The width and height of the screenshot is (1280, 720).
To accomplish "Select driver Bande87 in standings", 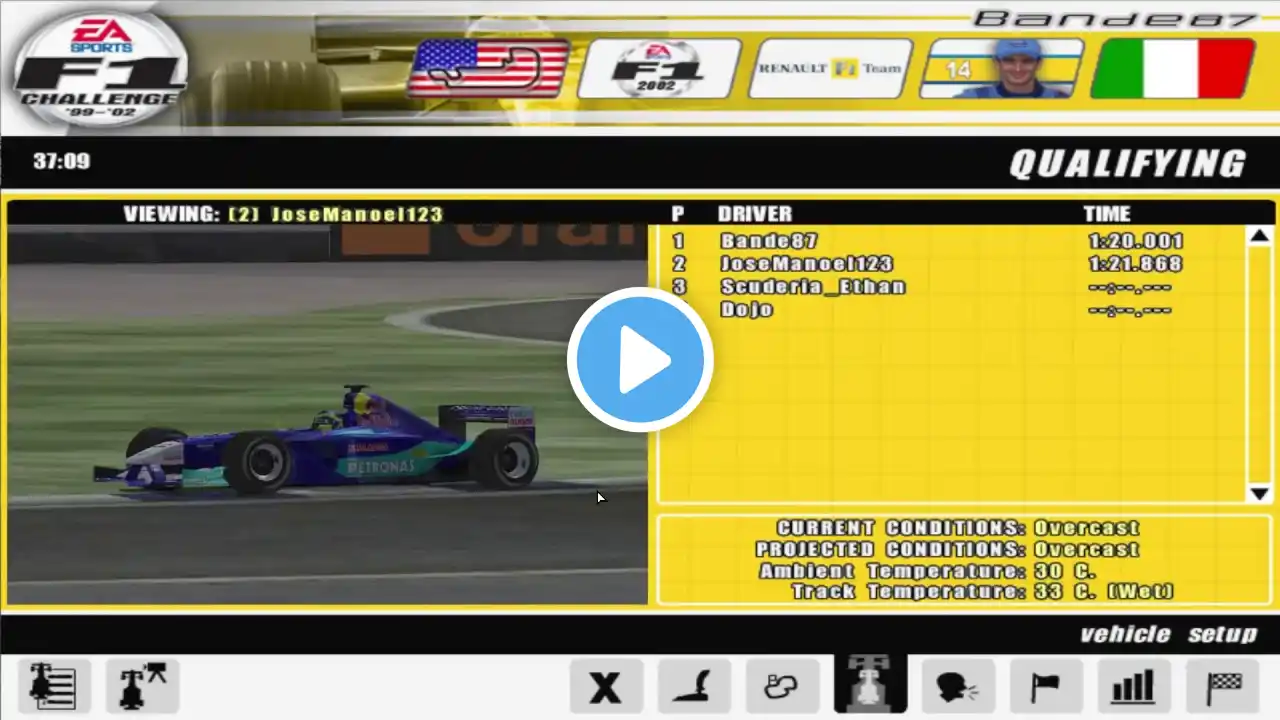I will pos(769,241).
